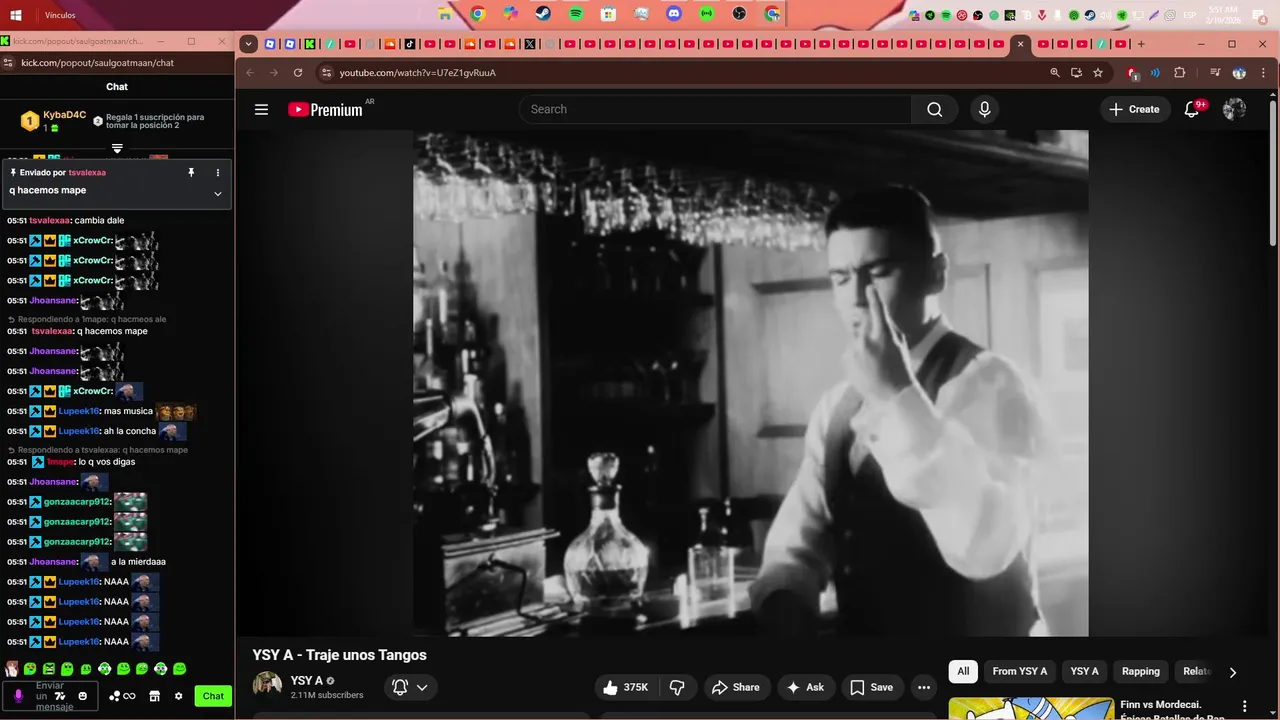Open Chrome media control icon

tap(1215, 72)
